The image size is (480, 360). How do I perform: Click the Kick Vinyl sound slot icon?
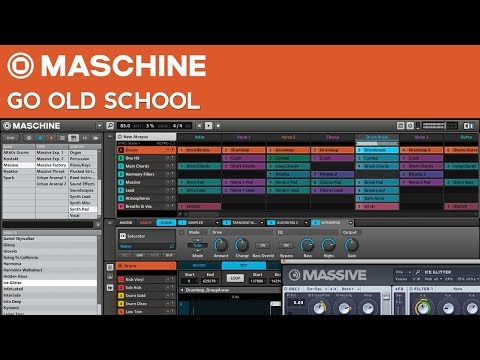tap(121, 279)
